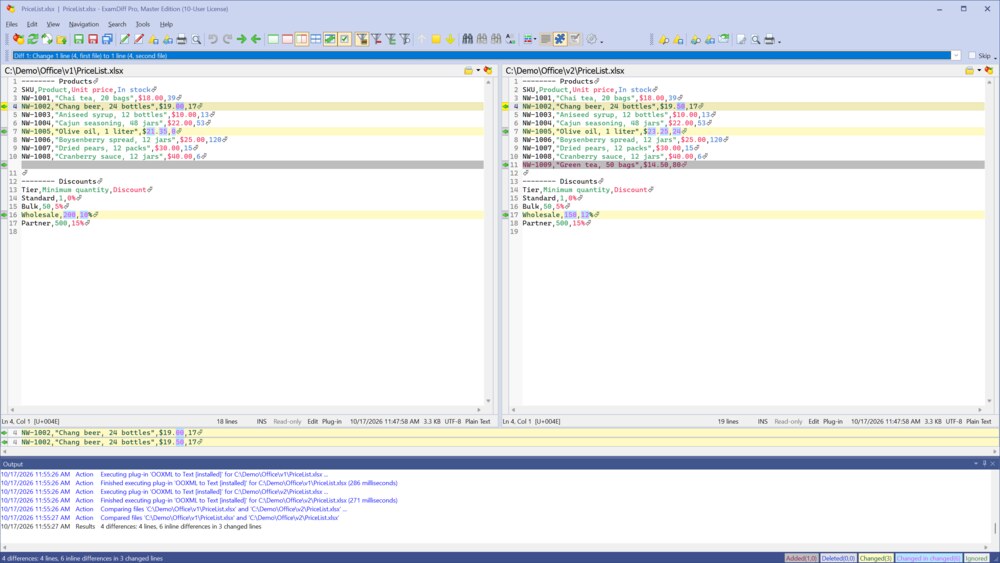
Task: Toggle vertical split pane layout icon
Action: coord(302,40)
